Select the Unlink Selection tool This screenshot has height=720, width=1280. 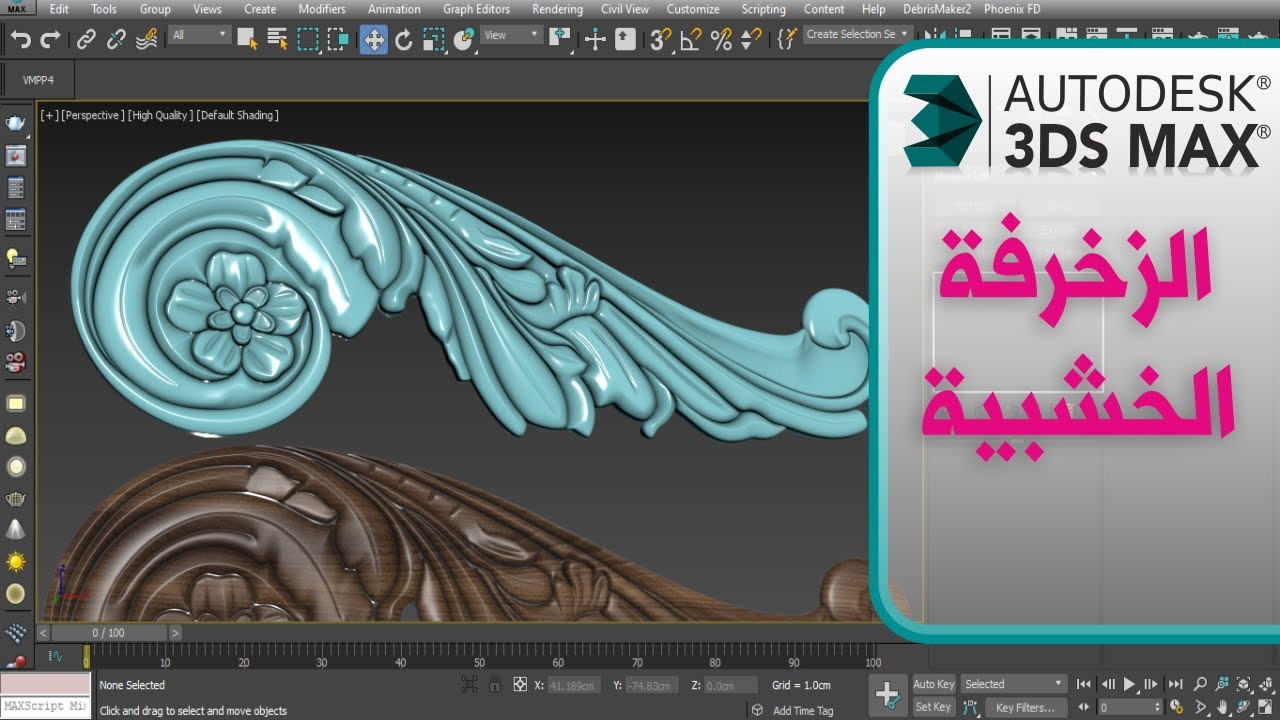click(x=116, y=40)
